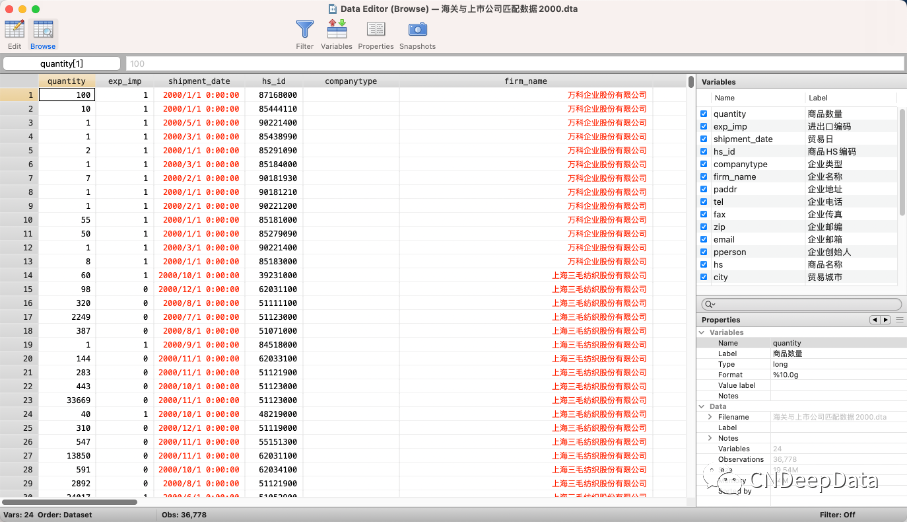Click Filter: Off in status bar
908x522 pixels.
[x=837, y=514]
